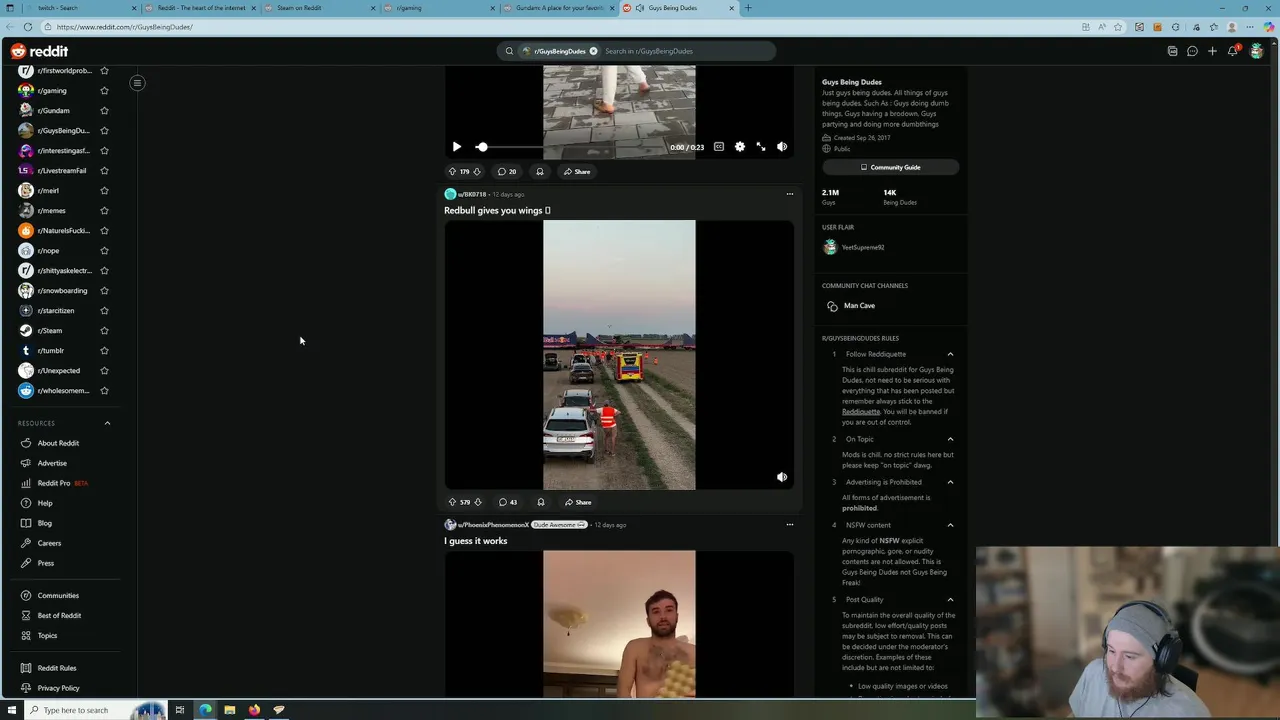This screenshot has height=720, width=1280.
Task: Open 'I guess it works' post title
Action: click(x=476, y=541)
